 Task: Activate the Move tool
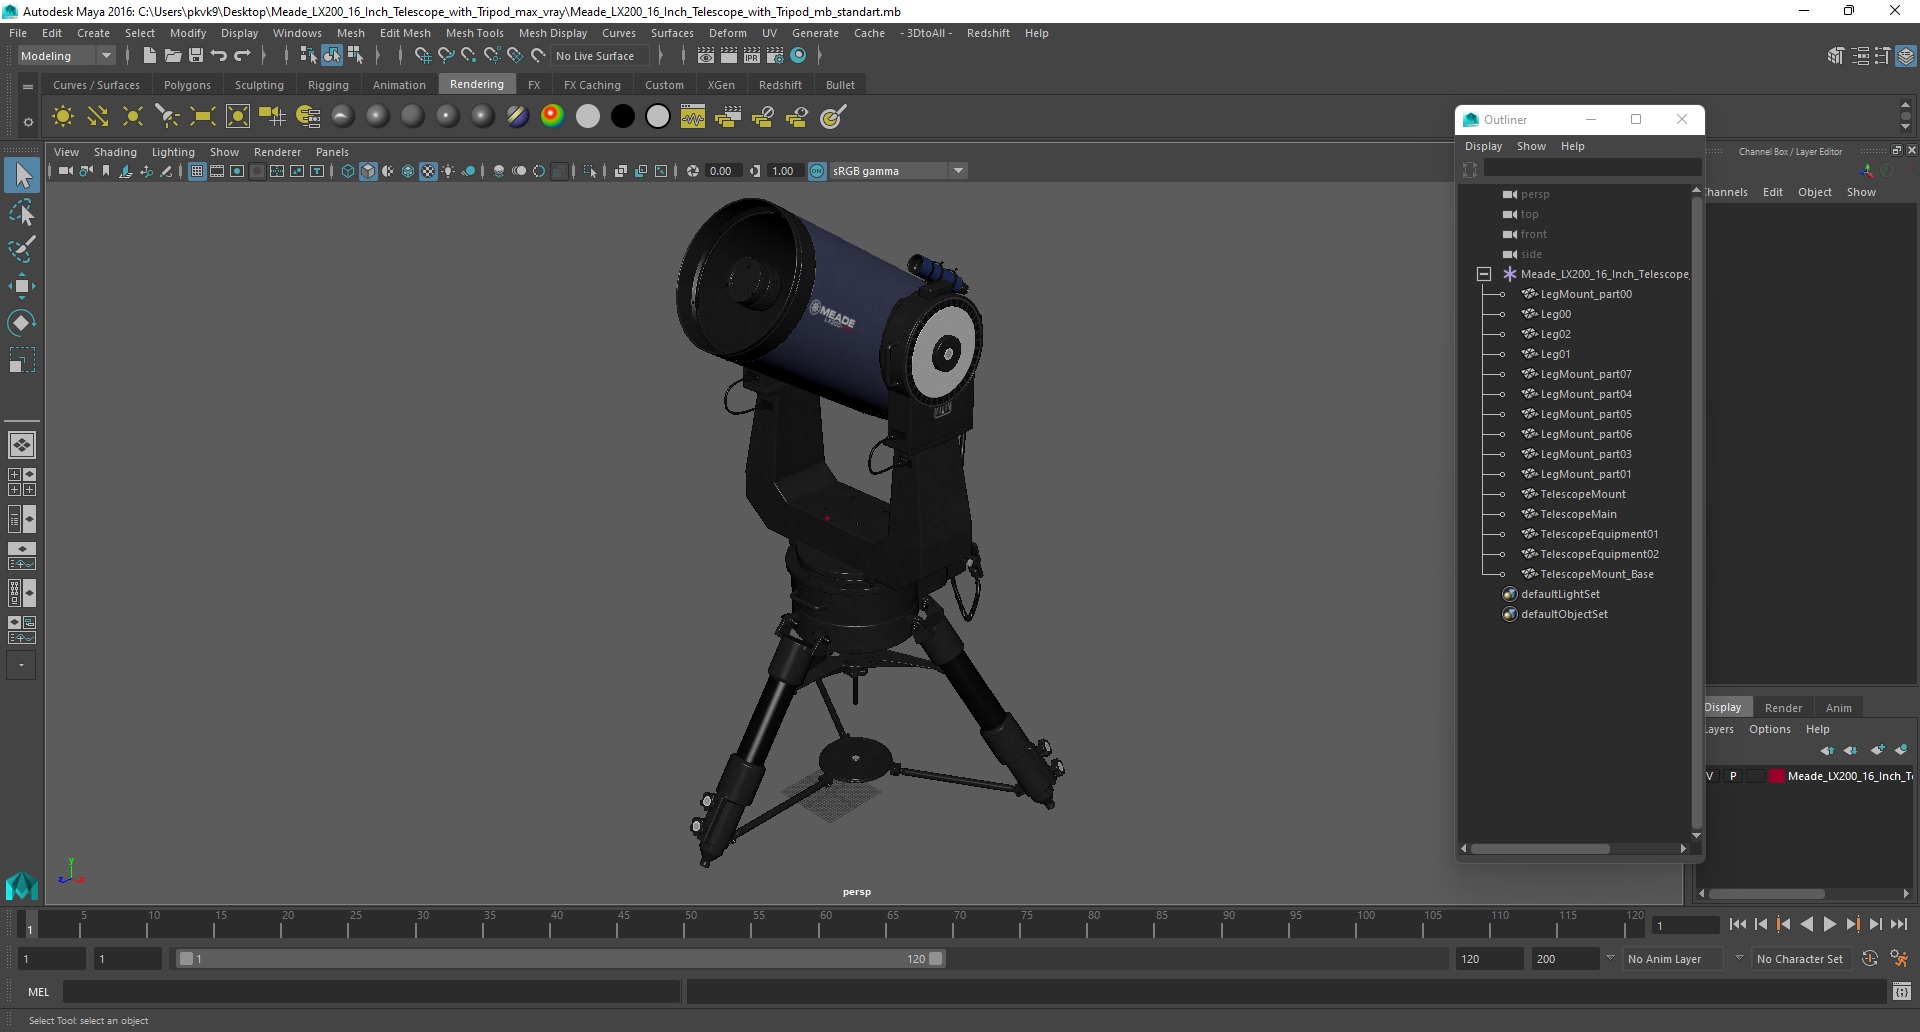point(22,286)
